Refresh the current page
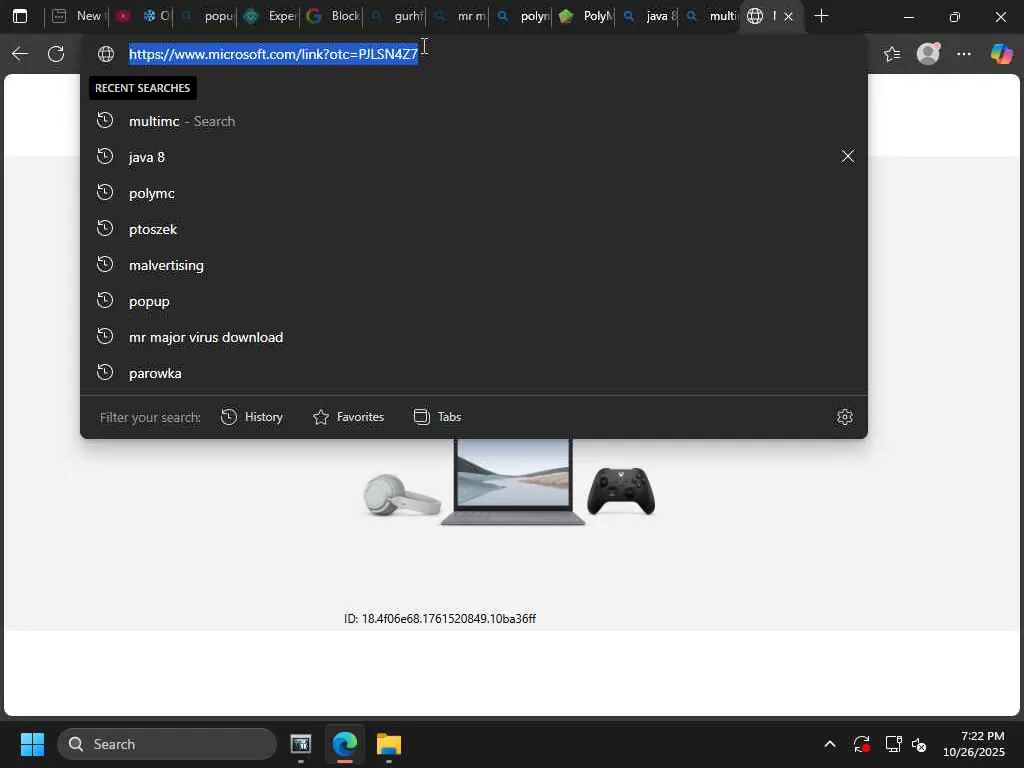 click(56, 54)
